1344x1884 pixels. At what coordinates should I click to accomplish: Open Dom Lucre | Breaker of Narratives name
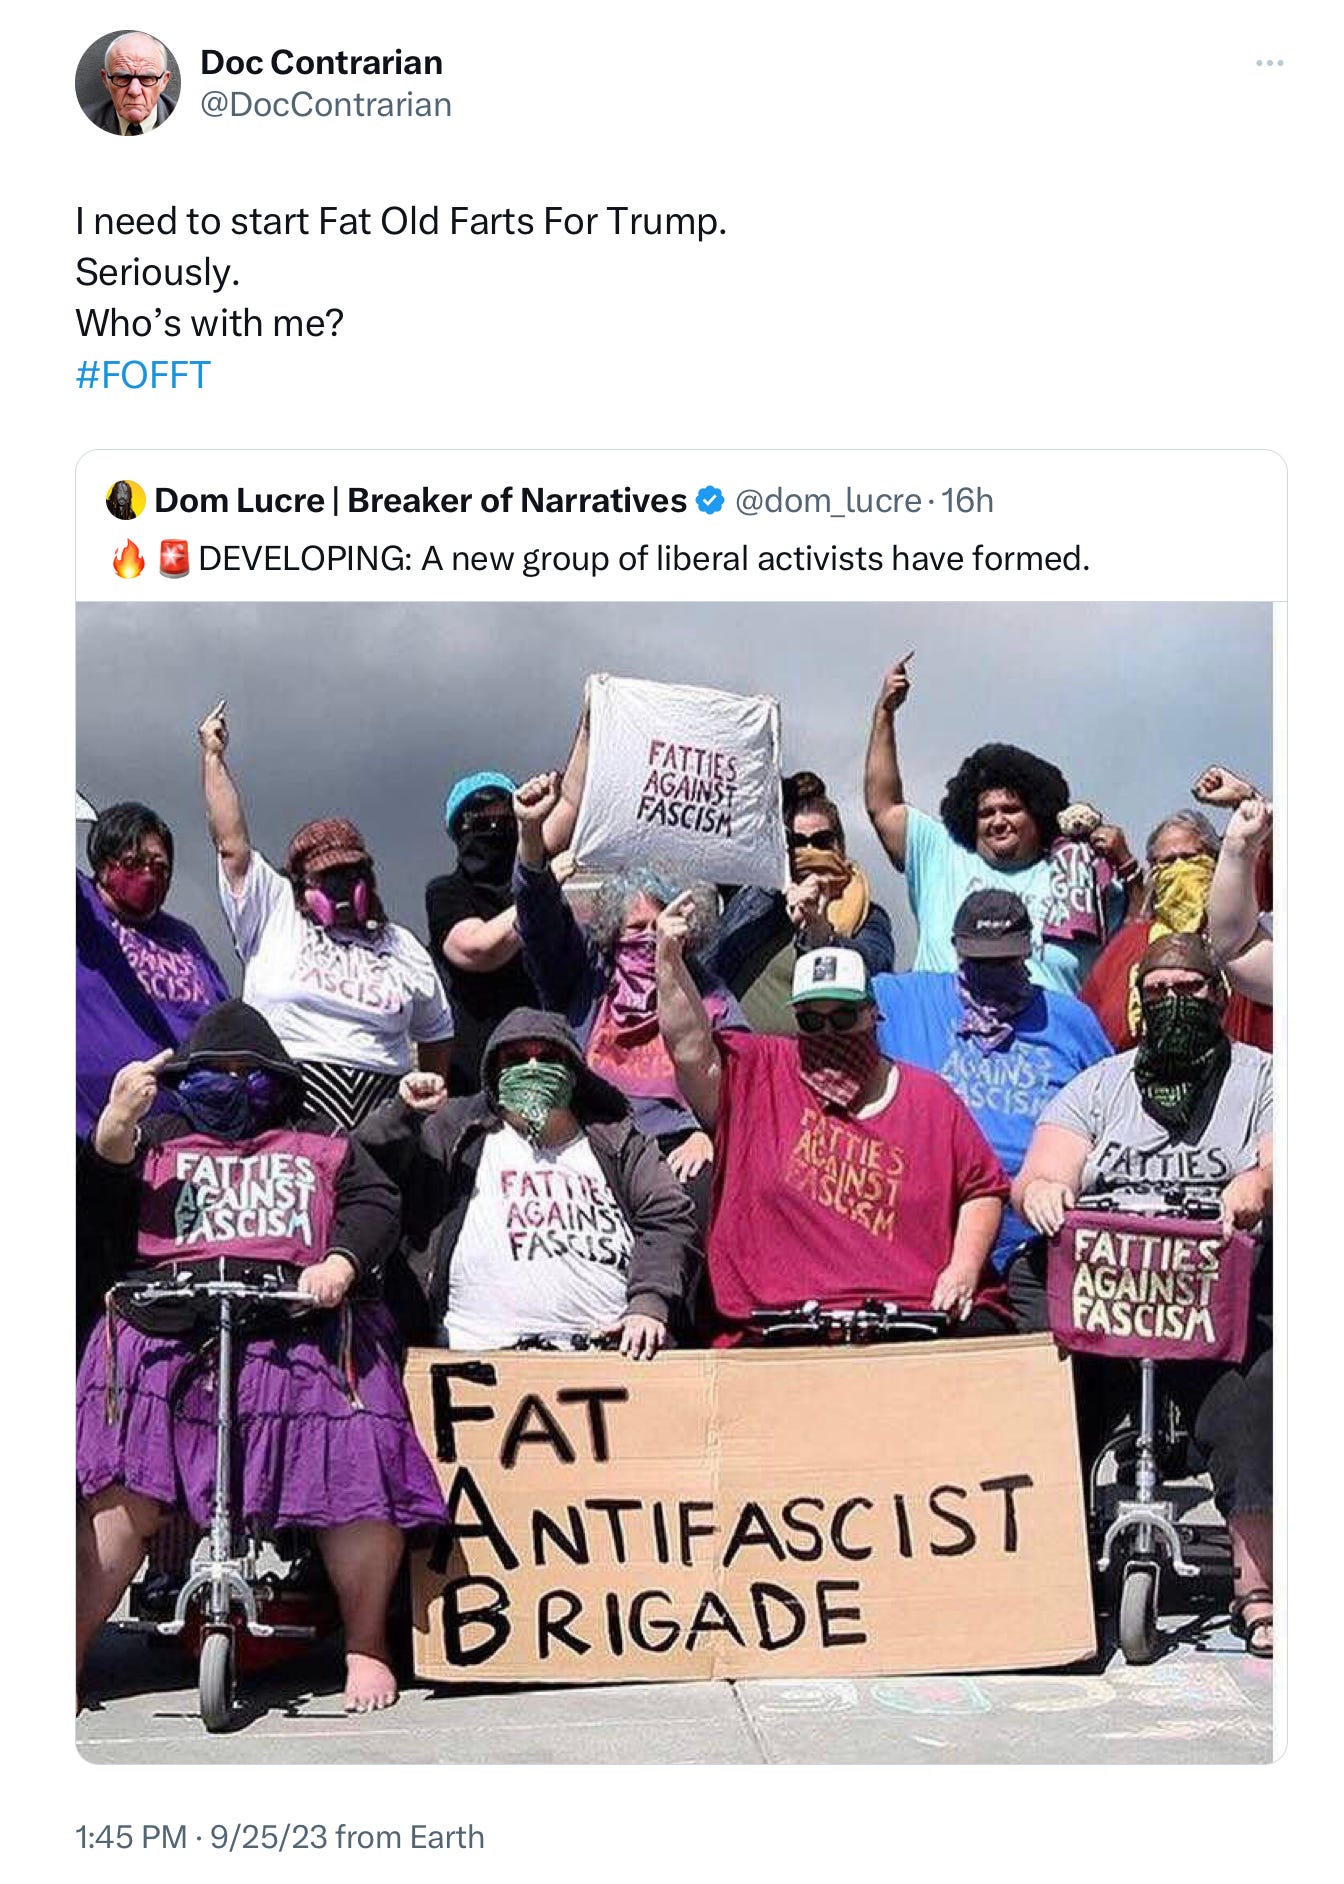click(420, 500)
